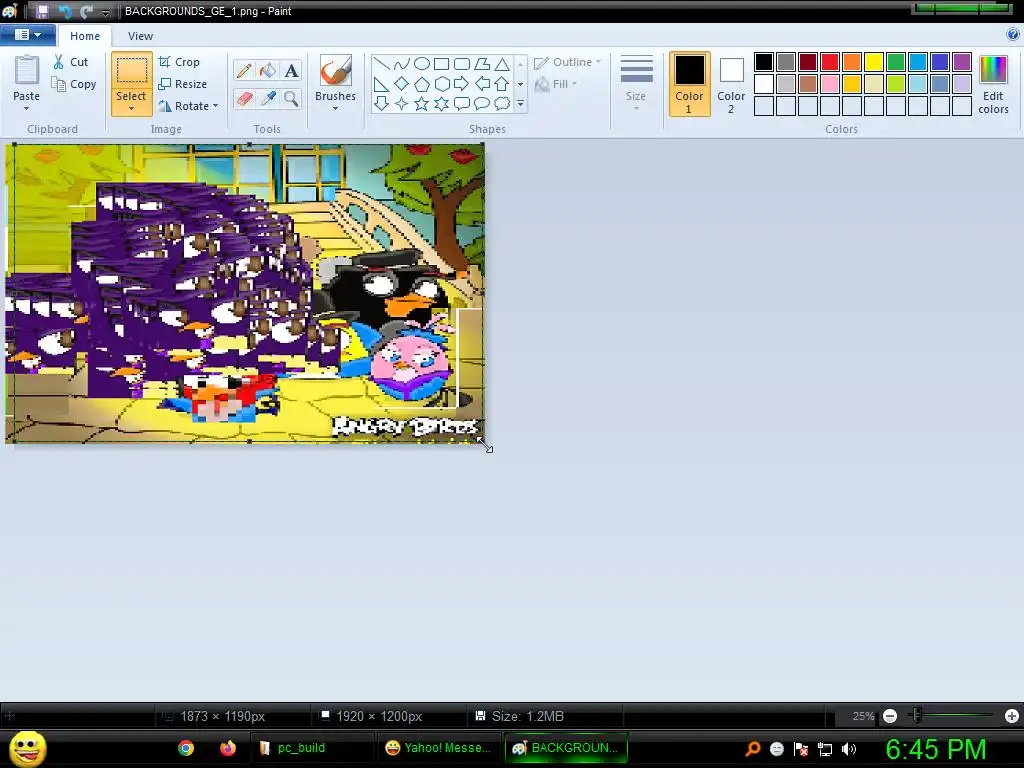Choose the Triangle shape
Image resolution: width=1024 pixels, height=768 pixels.
[x=502, y=63]
